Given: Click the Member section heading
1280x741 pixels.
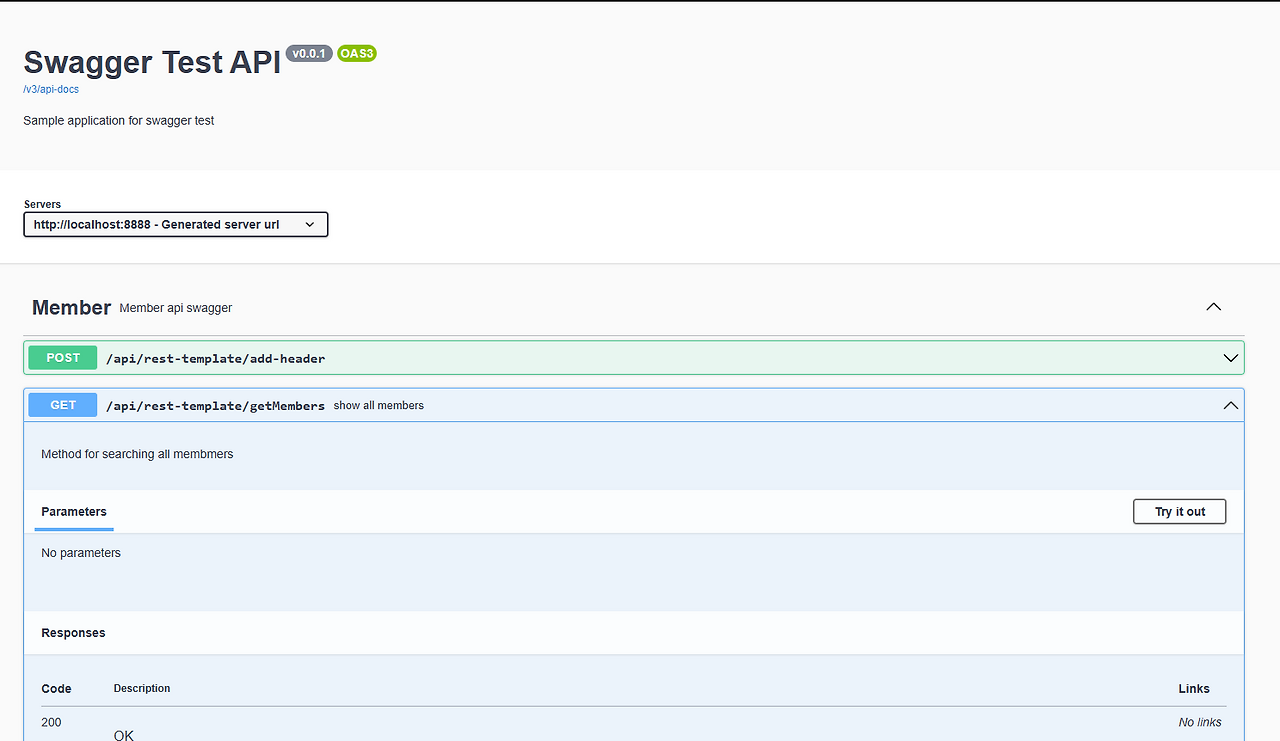Looking at the screenshot, I should (71, 307).
